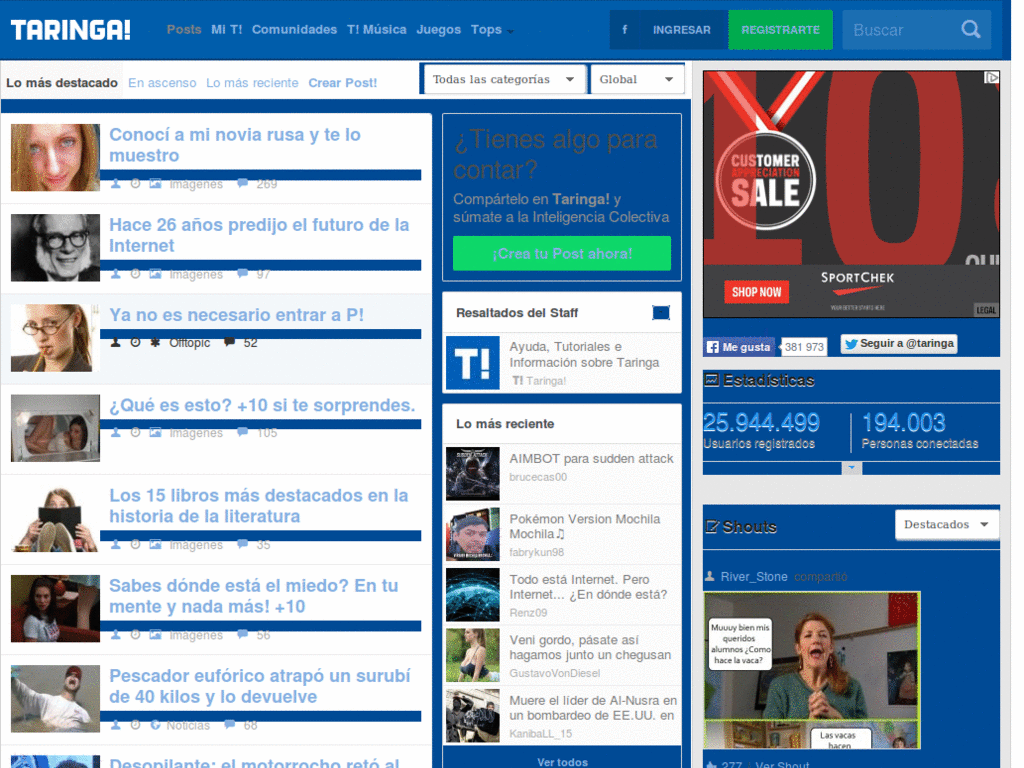Click author brucecas00
Viewport: 1024px width, 768px height.
click(537, 477)
